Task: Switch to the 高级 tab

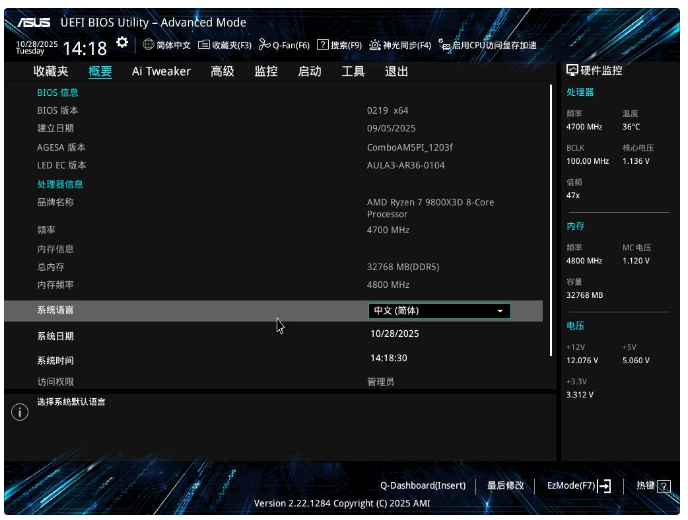Action: coord(222,71)
